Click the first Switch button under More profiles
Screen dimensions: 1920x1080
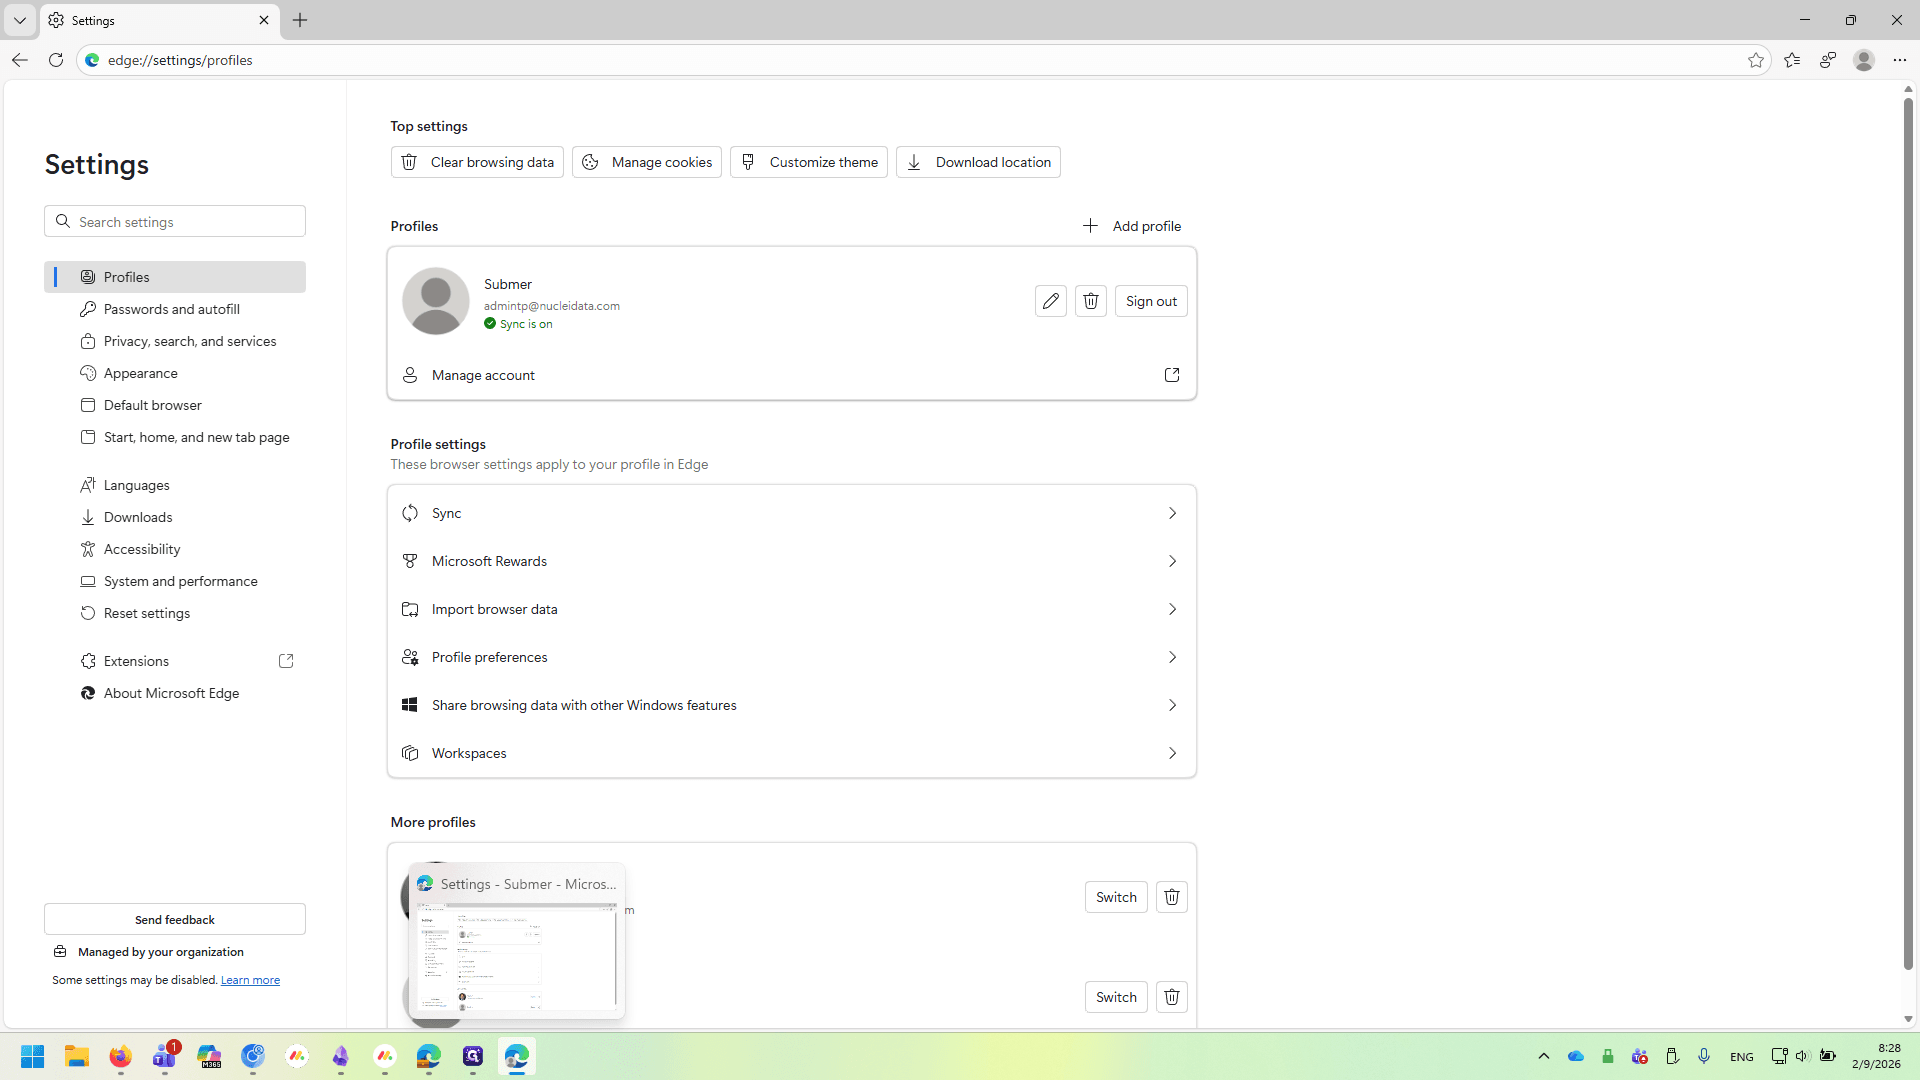click(x=1116, y=897)
